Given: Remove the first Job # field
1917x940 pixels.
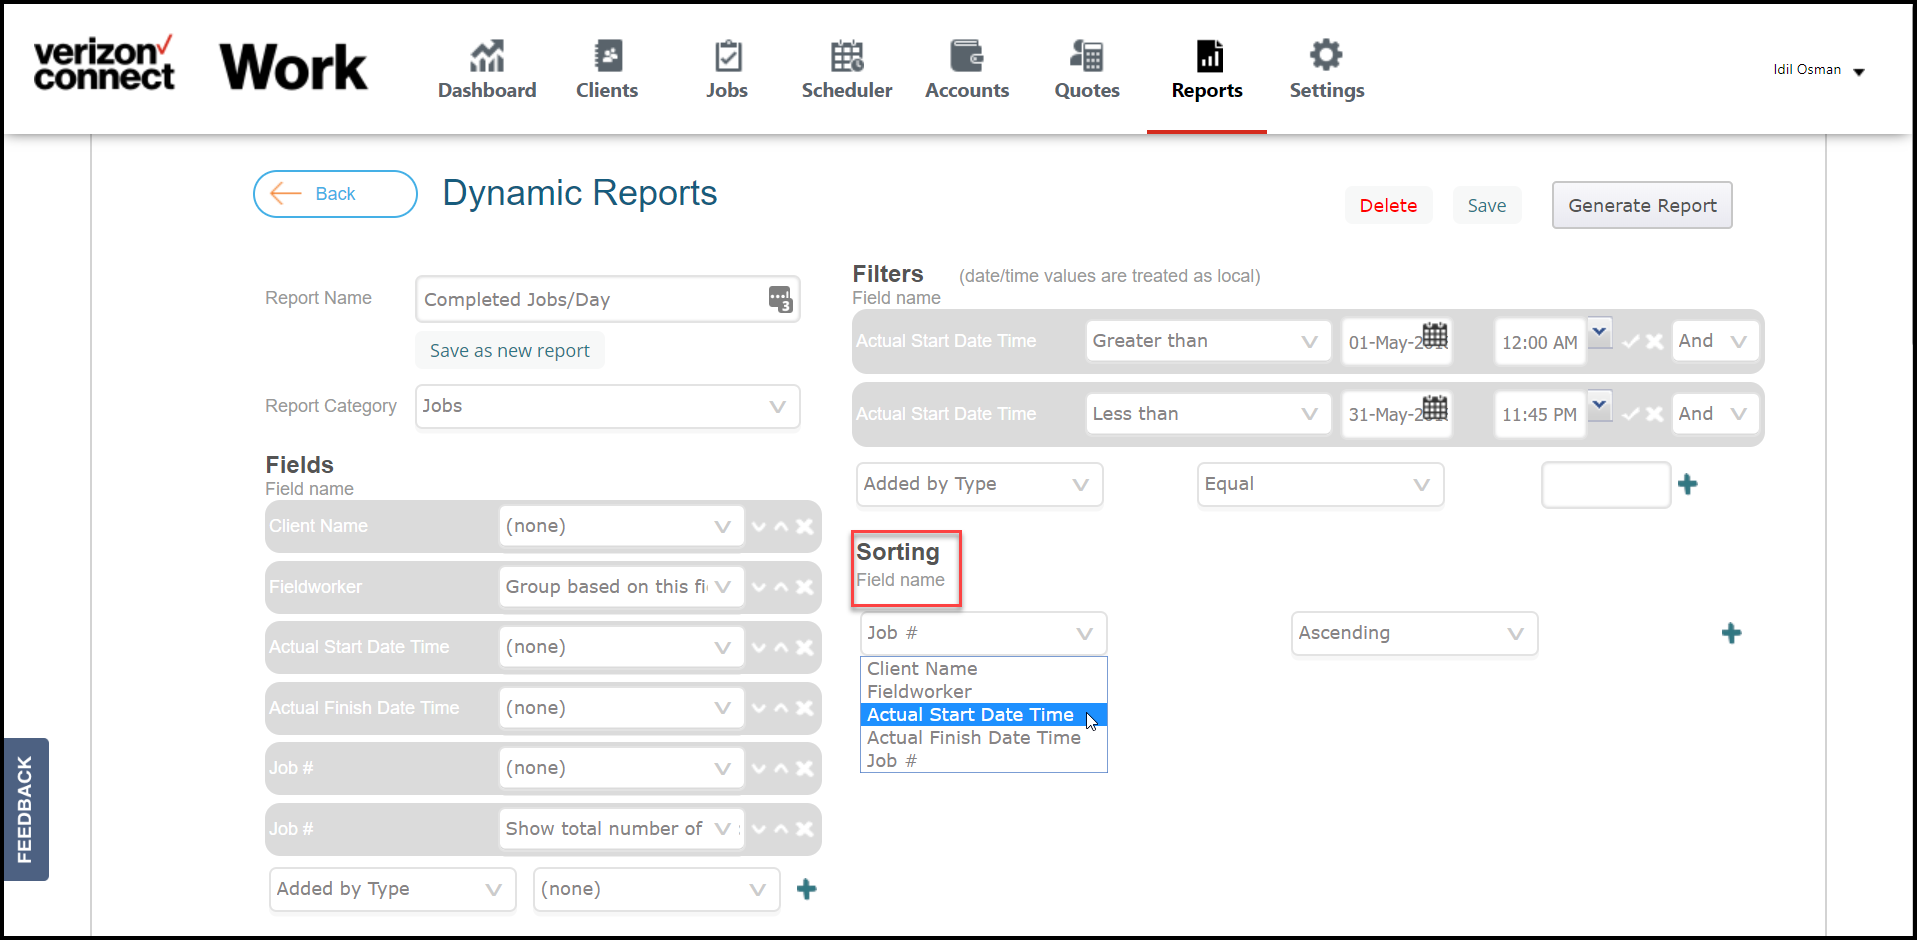Looking at the screenshot, I should 804,769.
